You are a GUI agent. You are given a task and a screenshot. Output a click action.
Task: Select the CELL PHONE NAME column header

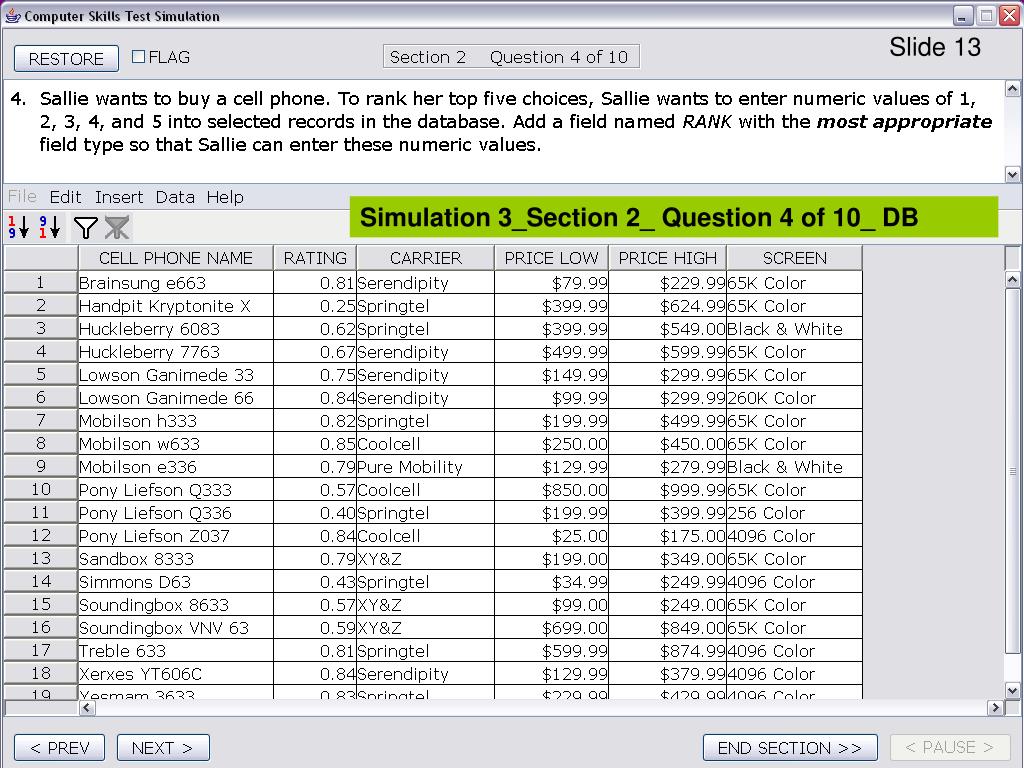(x=176, y=258)
